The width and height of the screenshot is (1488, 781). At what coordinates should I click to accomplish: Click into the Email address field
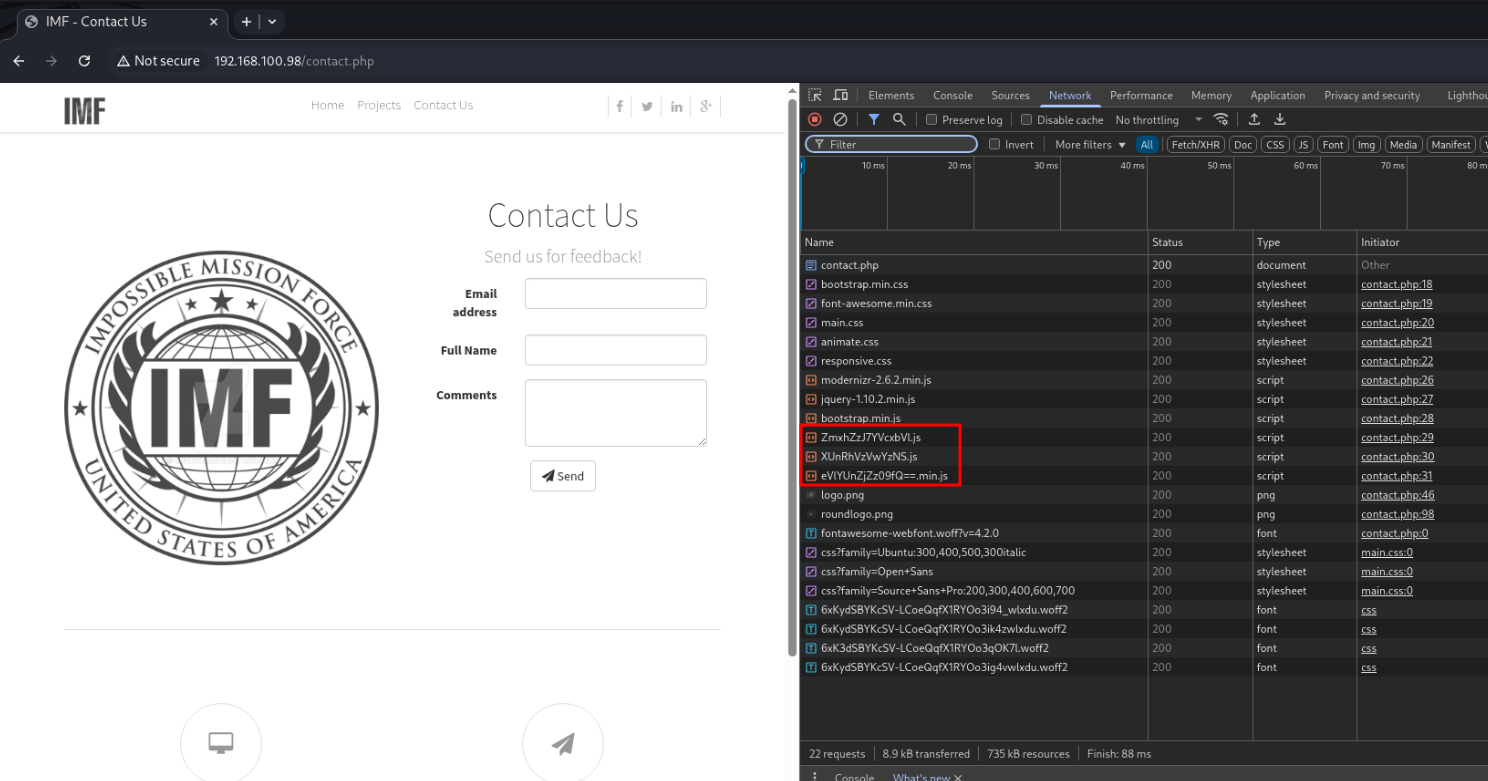pos(616,294)
